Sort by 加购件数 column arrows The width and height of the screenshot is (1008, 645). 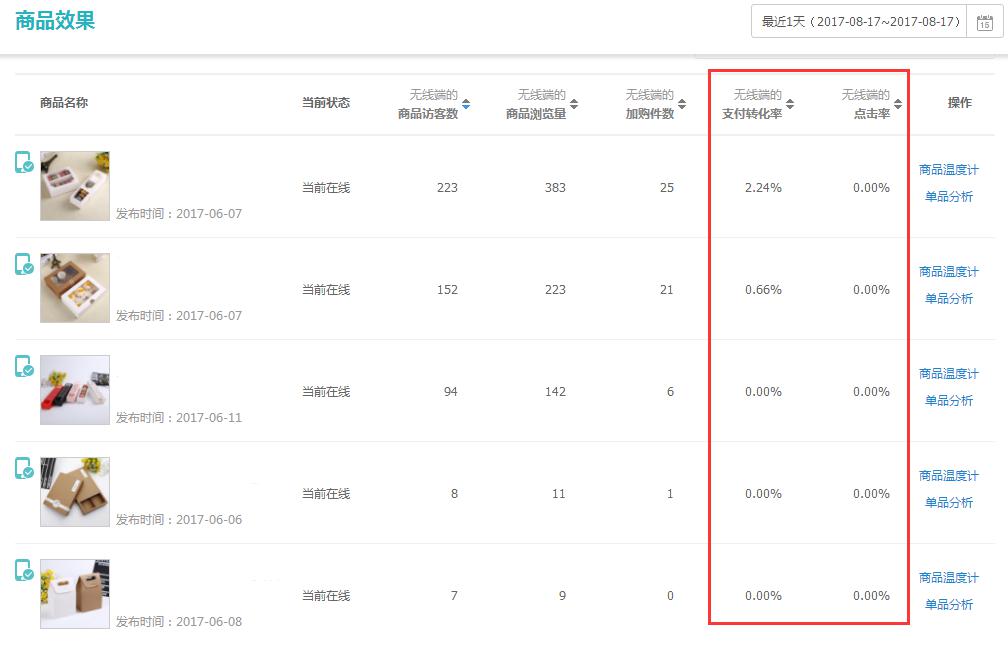[x=682, y=104]
